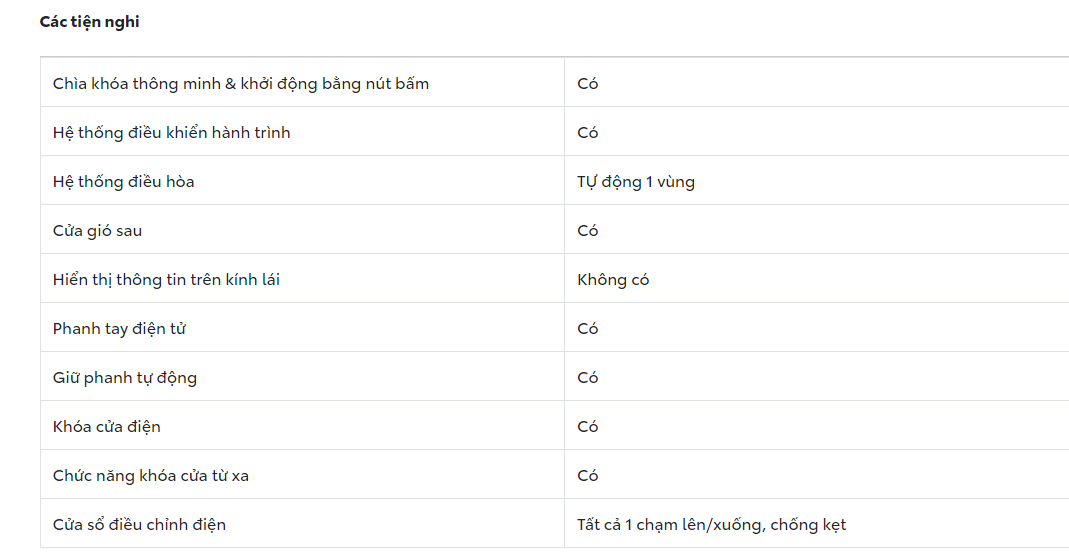Click the 'Không có' value
Screen dimensions: 1069x558
613,280
